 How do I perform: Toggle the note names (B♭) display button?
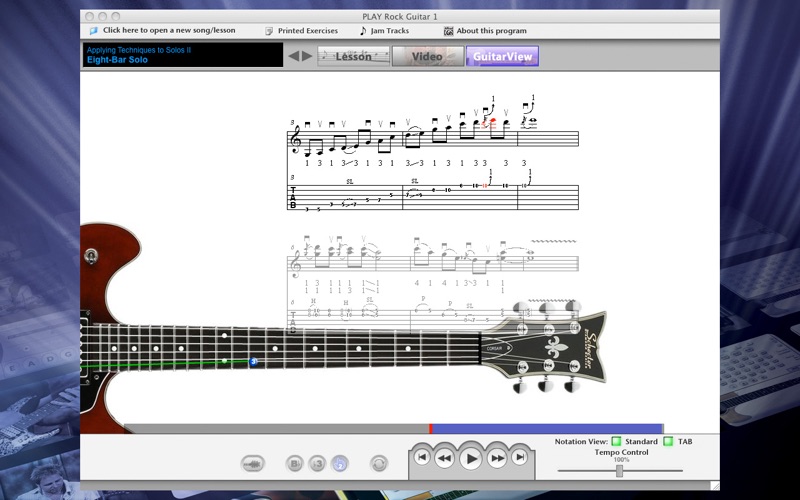[x=294, y=464]
